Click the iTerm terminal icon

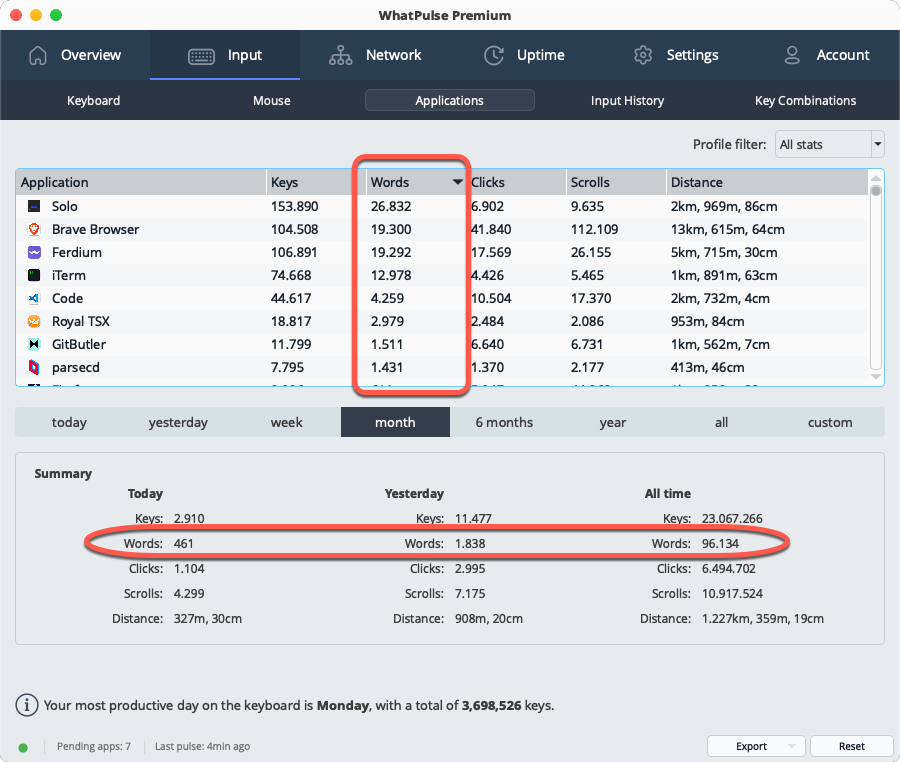tap(34, 275)
